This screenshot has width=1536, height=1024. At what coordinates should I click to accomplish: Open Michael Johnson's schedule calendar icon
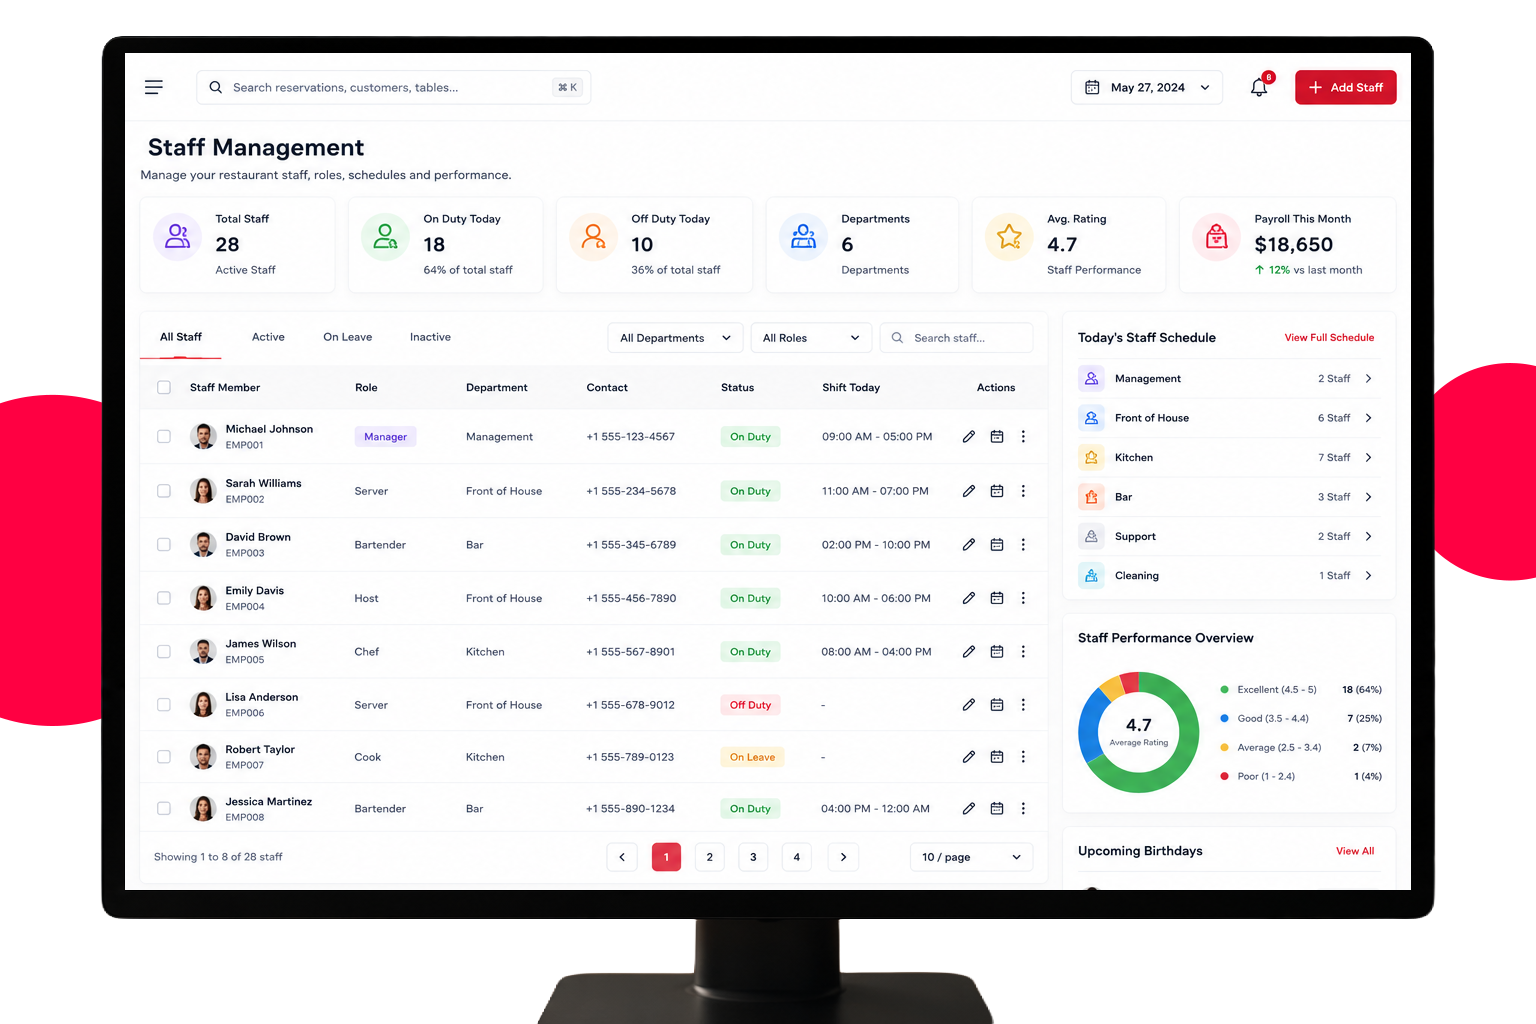click(x=997, y=437)
